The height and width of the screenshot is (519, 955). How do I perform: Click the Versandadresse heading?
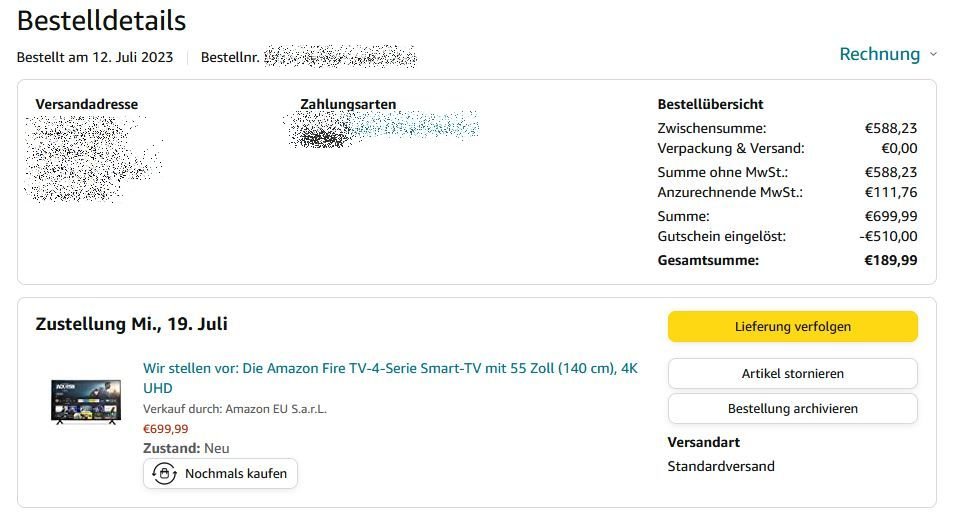(87, 104)
